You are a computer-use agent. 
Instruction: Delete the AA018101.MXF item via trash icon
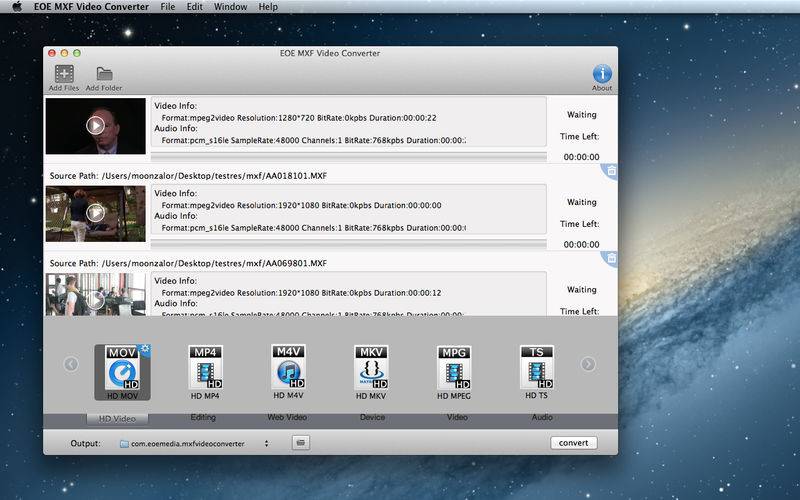pos(611,171)
